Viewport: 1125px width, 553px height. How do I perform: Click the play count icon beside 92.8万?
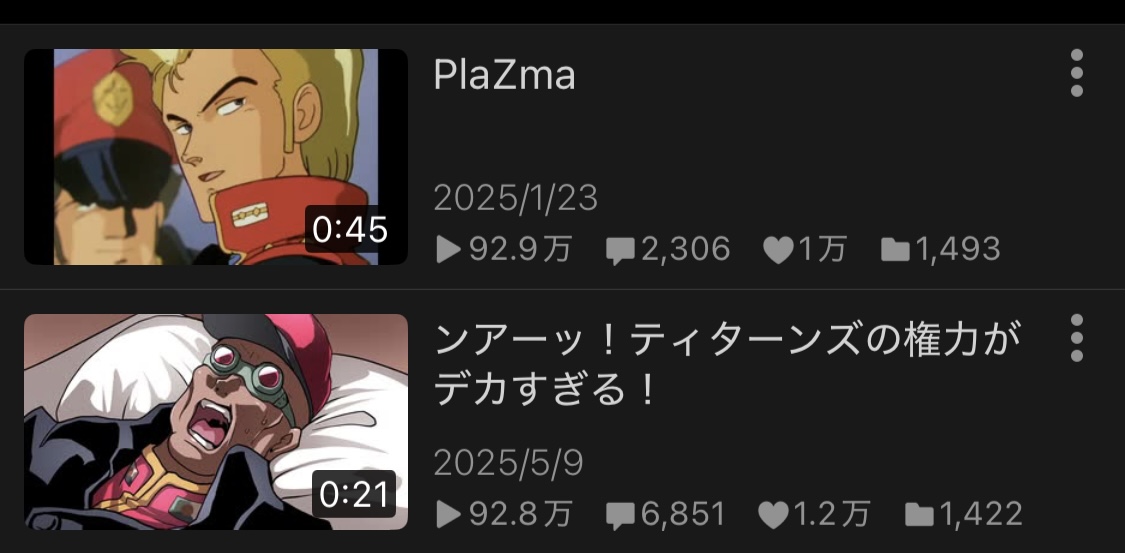(448, 514)
